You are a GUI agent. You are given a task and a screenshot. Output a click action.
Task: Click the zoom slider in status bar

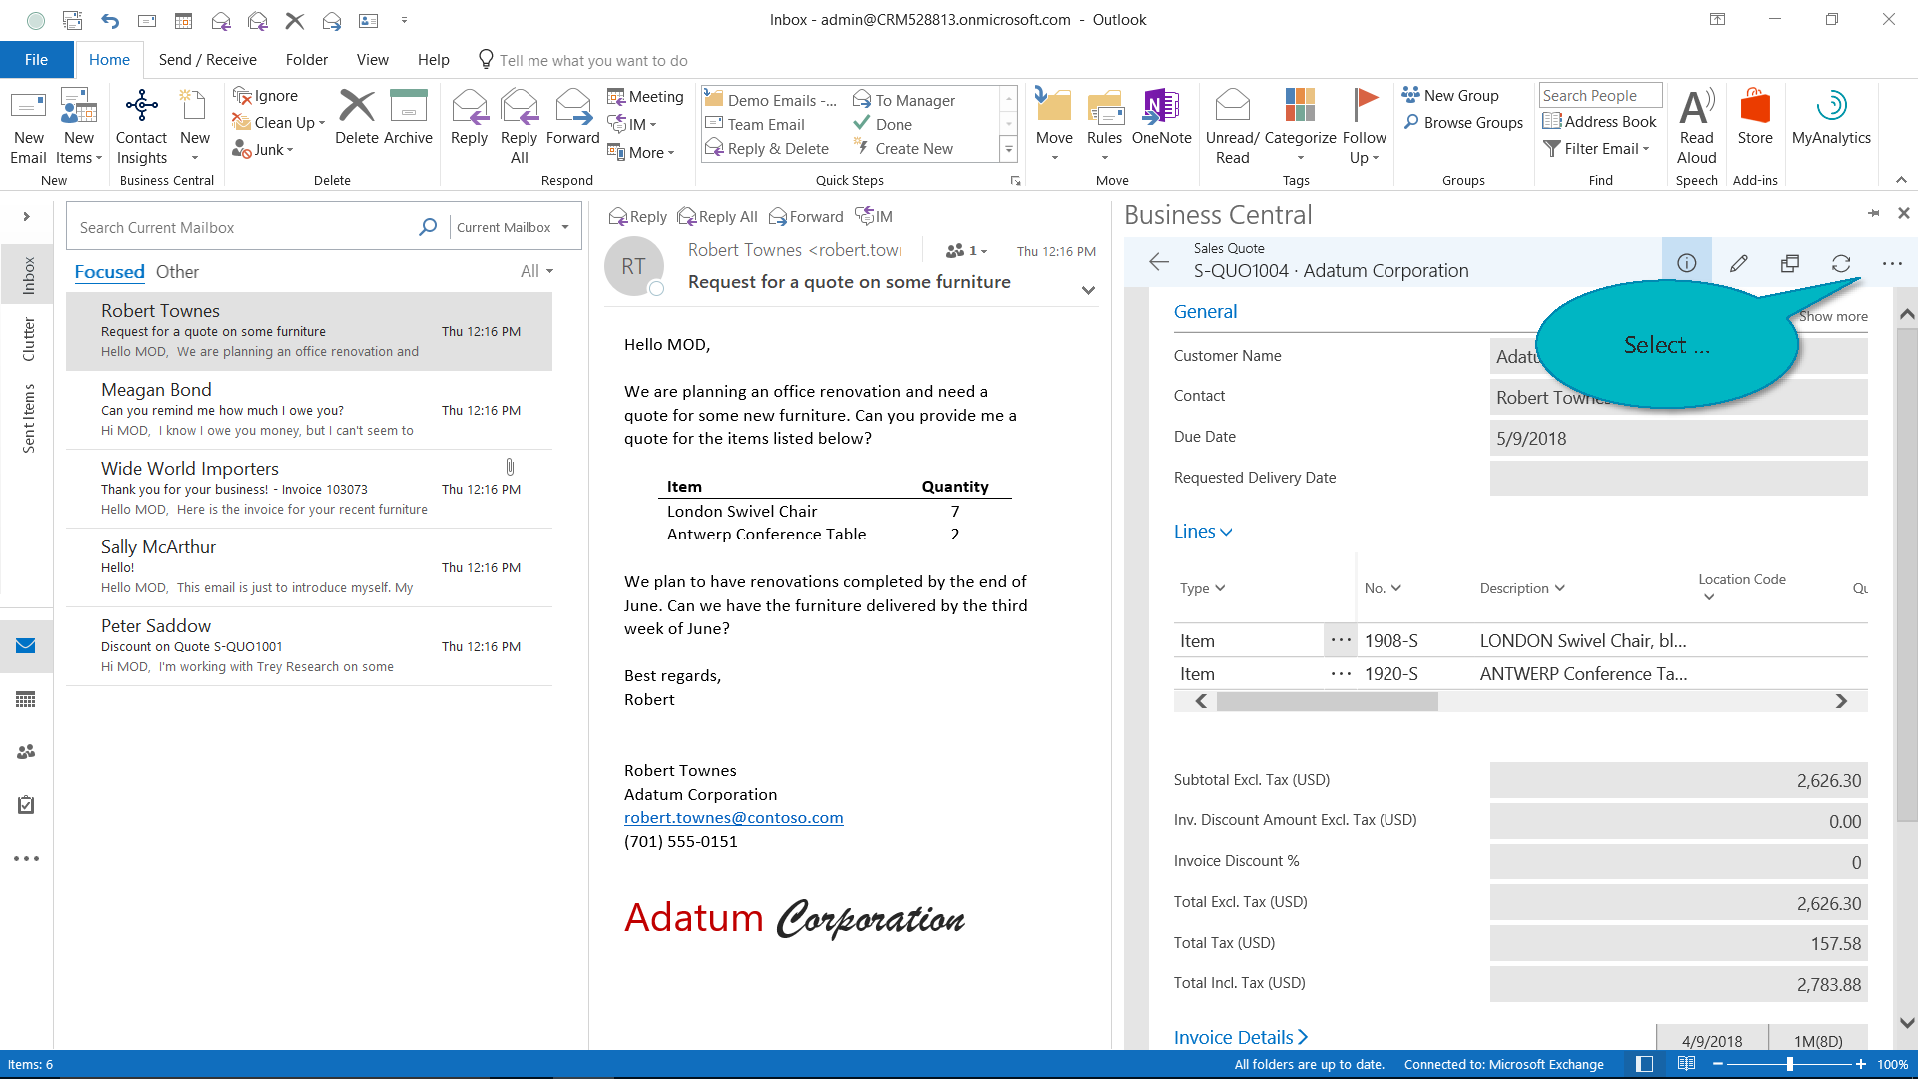pyautogui.click(x=1789, y=1064)
